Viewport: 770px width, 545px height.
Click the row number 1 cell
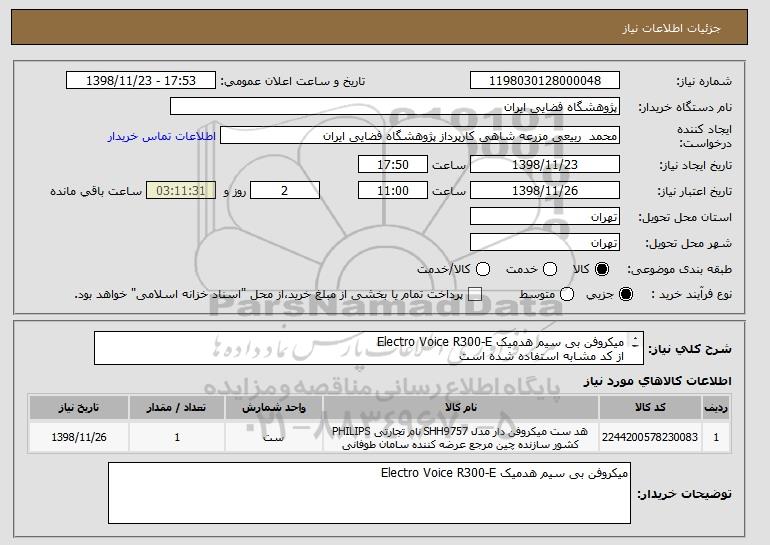716,437
